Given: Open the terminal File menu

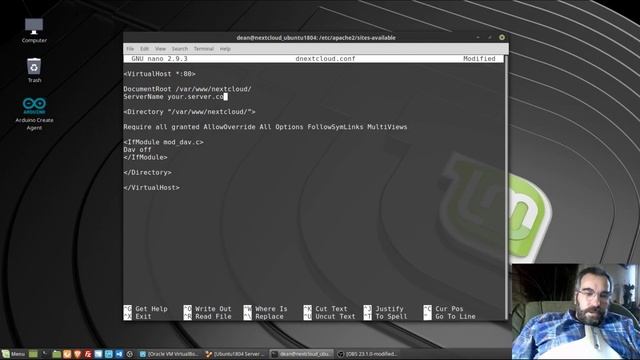Looking at the screenshot, I should [130, 49].
